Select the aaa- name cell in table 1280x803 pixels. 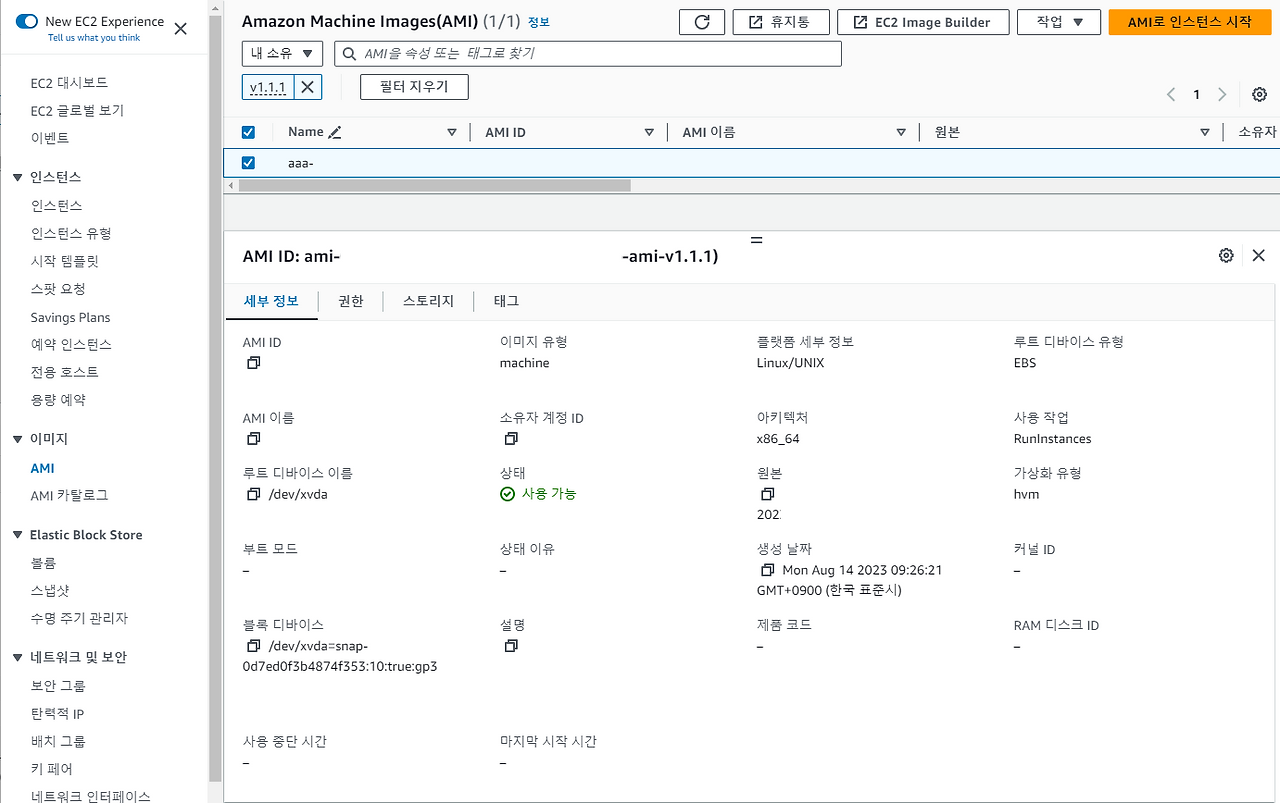[301, 163]
